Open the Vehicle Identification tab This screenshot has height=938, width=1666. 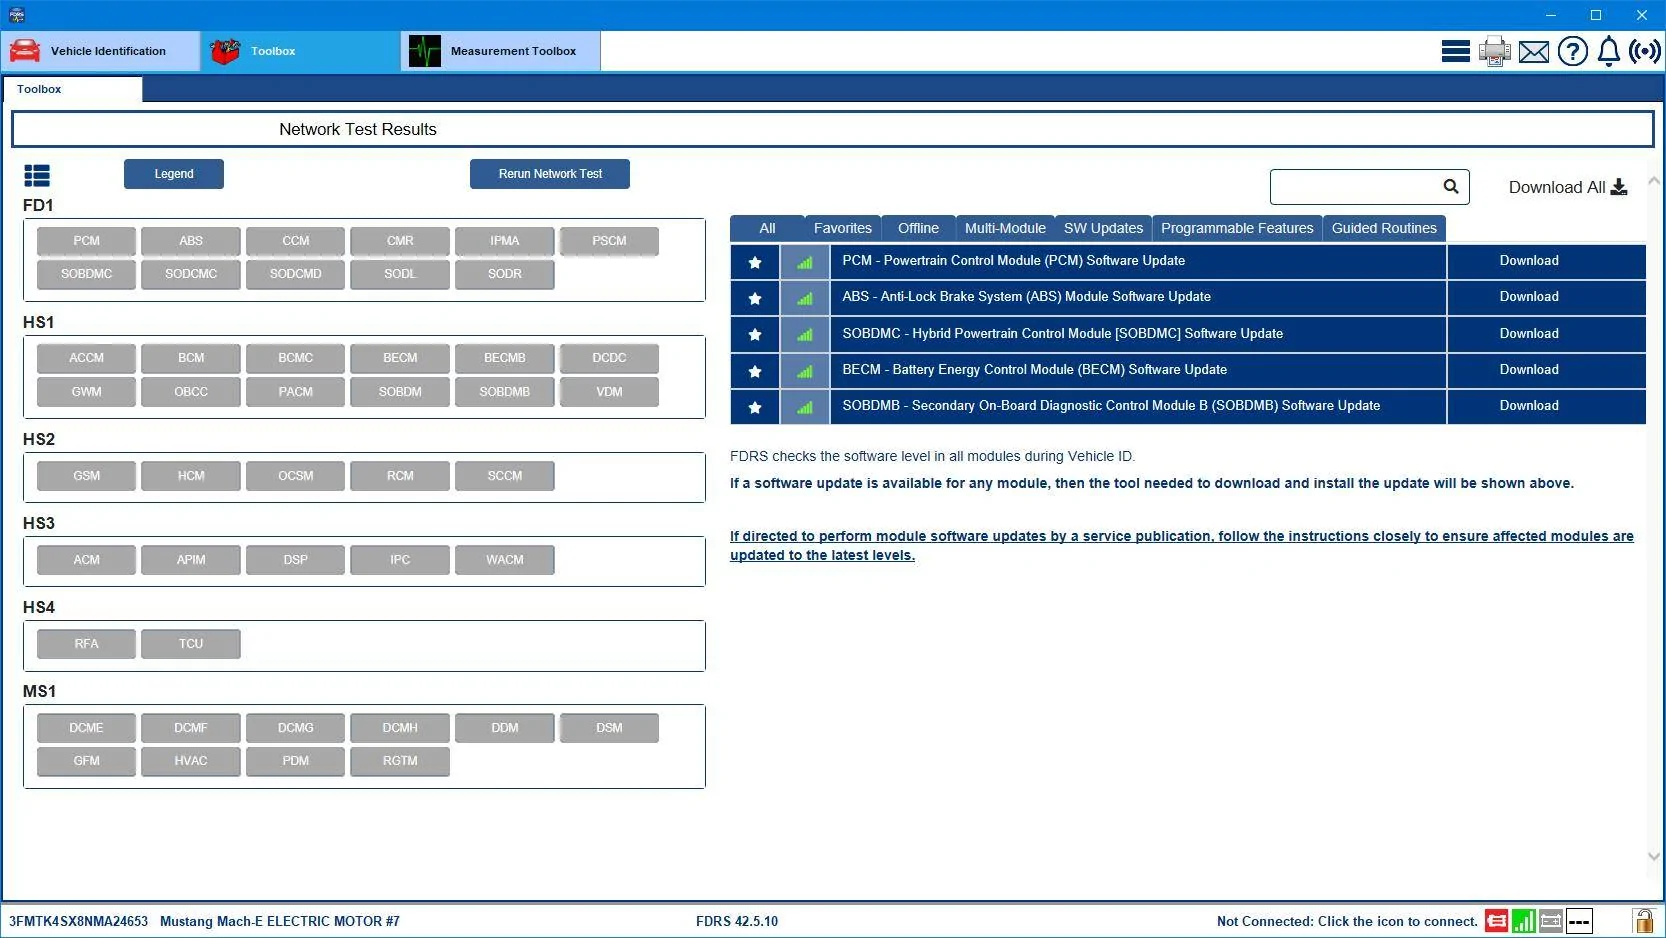coord(100,51)
